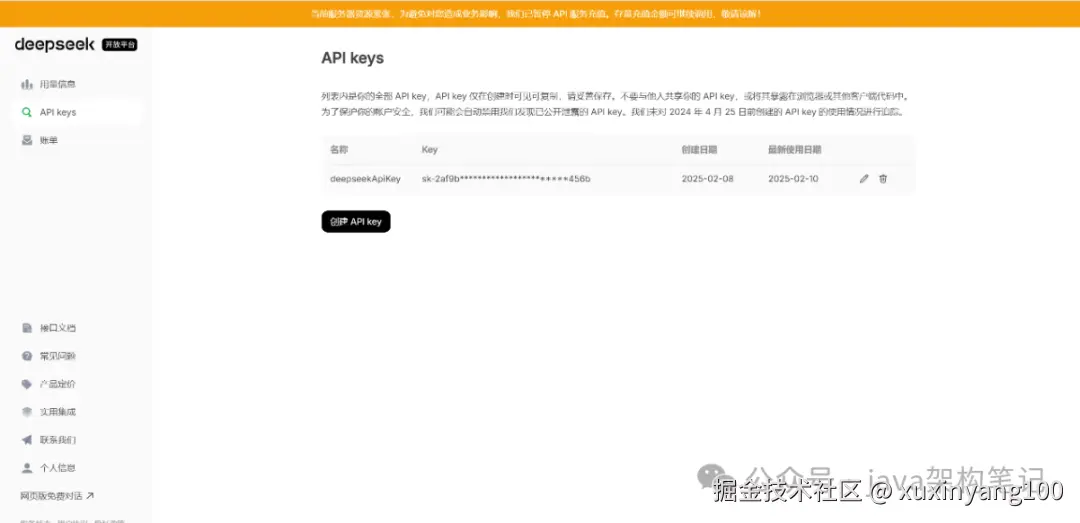Click the 接口文档 document icon
This screenshot has width=1080, height=523.
[27, 328]
